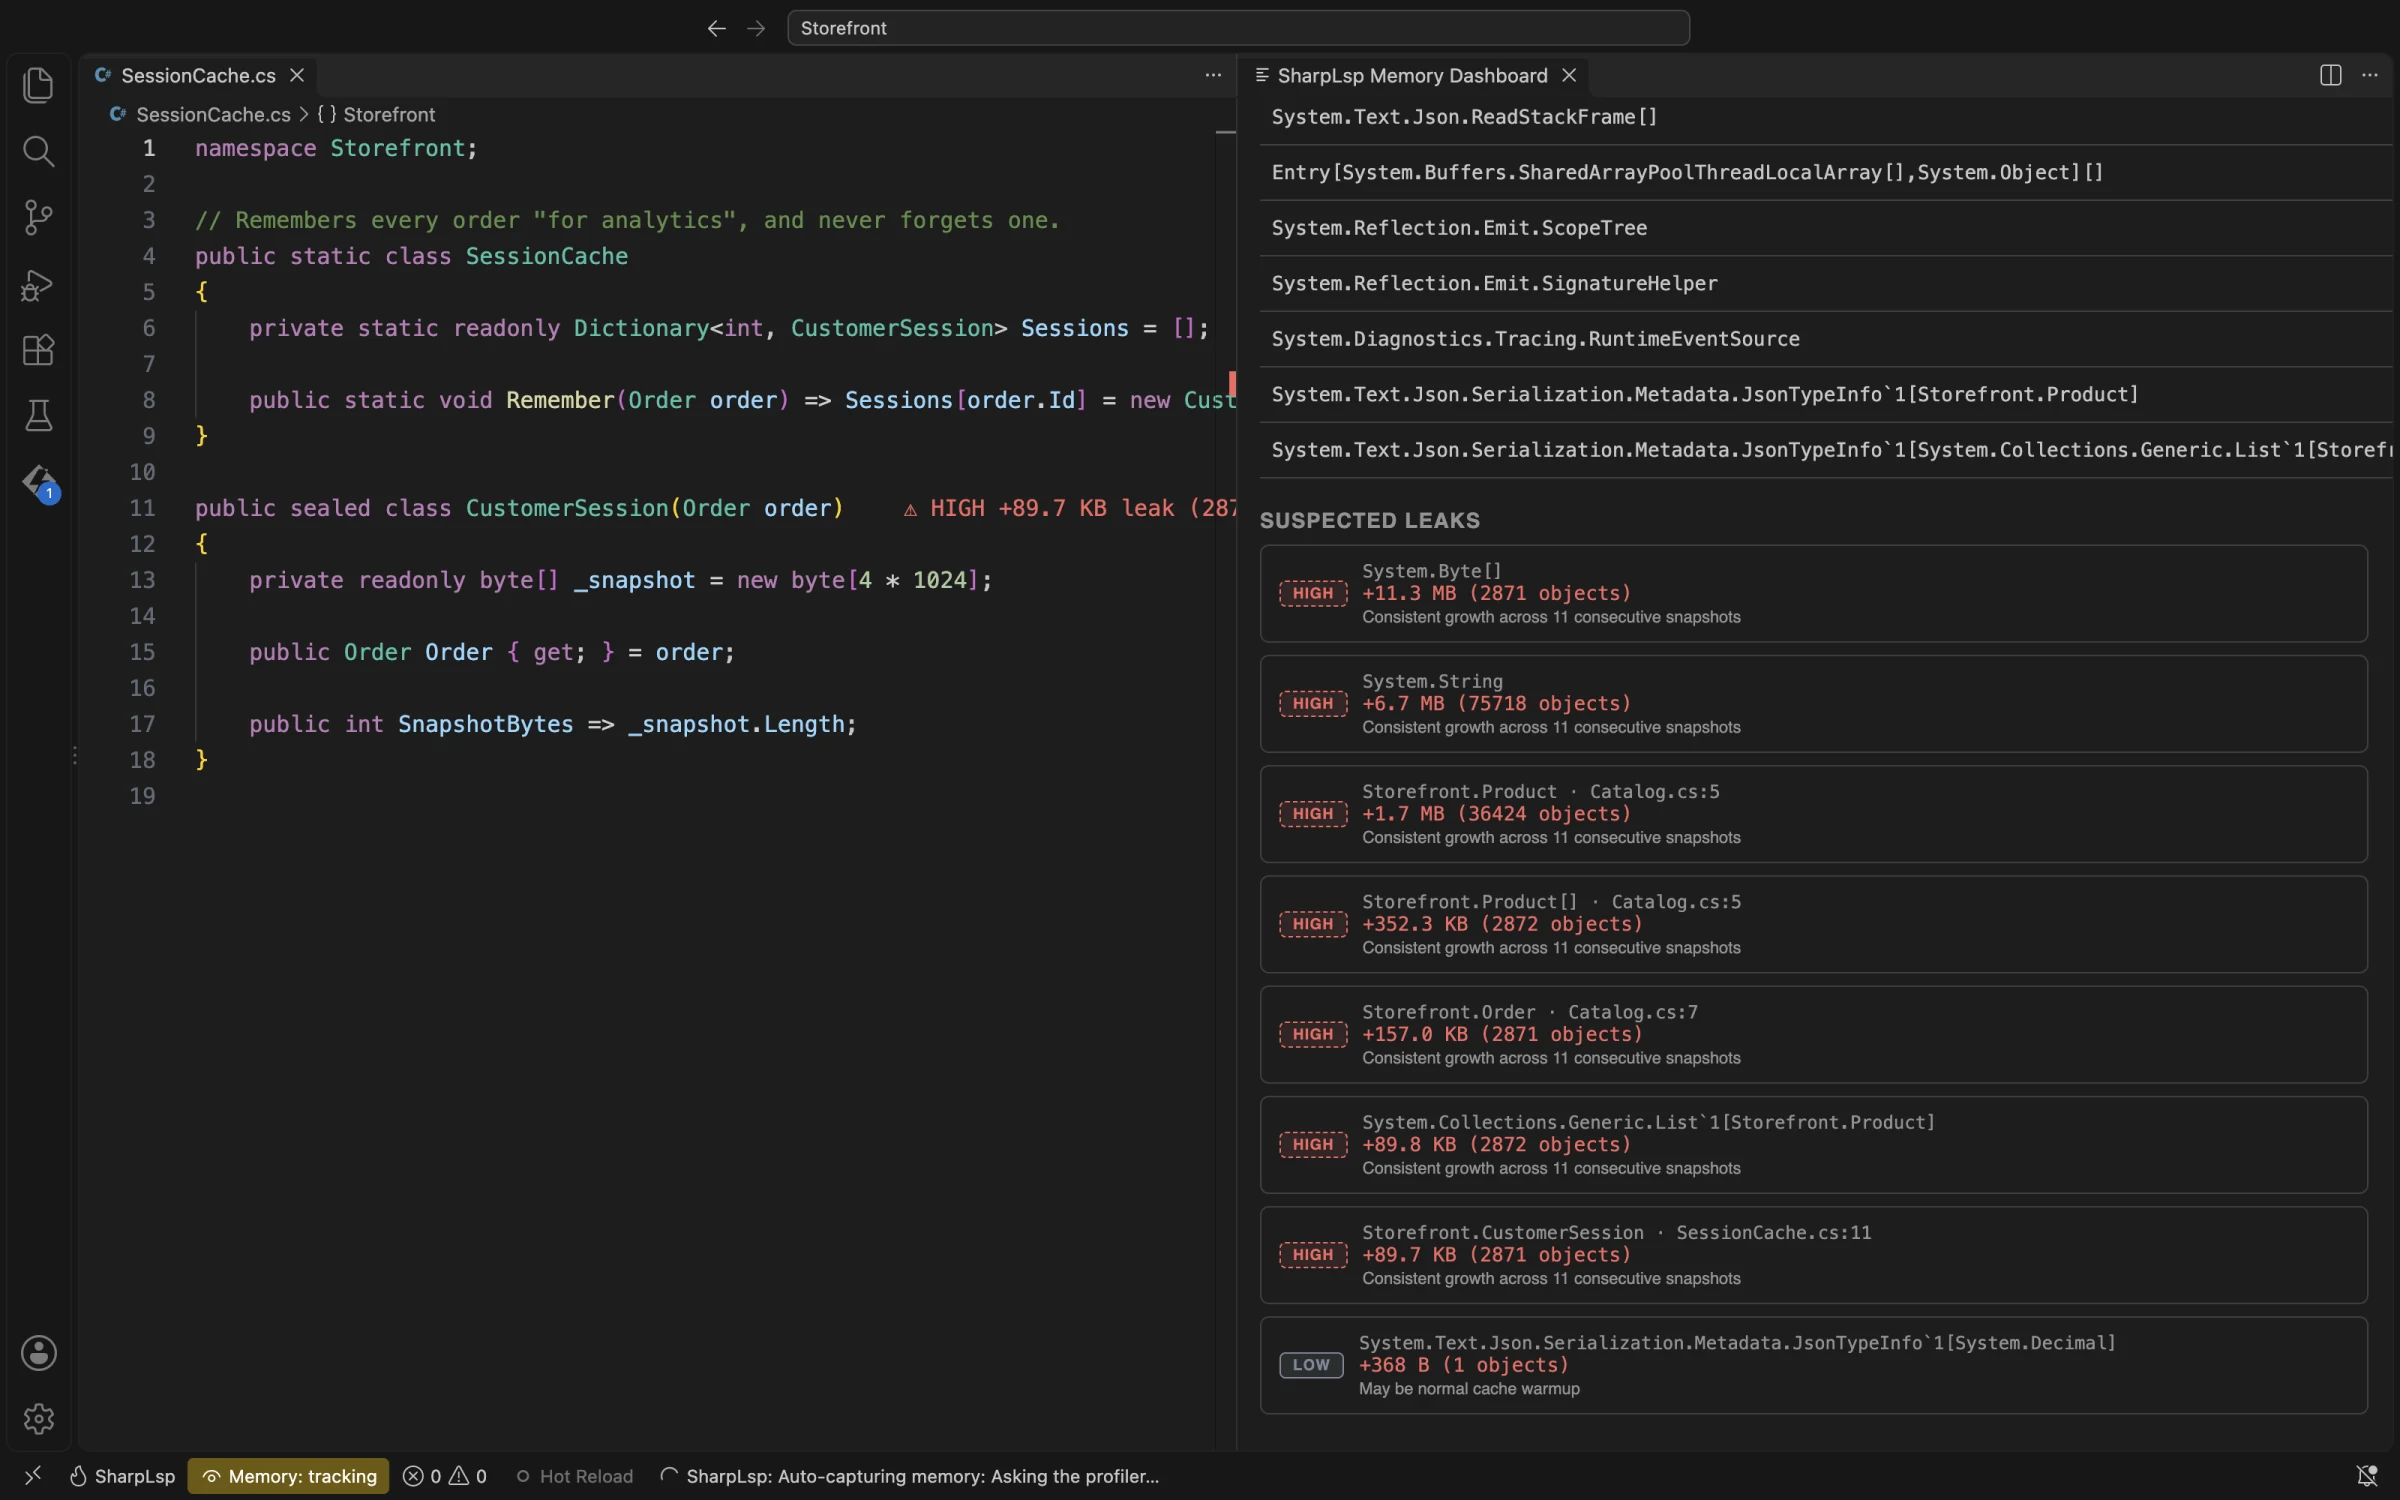Image resolution: width=2400 pixels, height=1500 pixels.
Task: Open the Accounts menu icon
Action: click(x=38, y=1353)
